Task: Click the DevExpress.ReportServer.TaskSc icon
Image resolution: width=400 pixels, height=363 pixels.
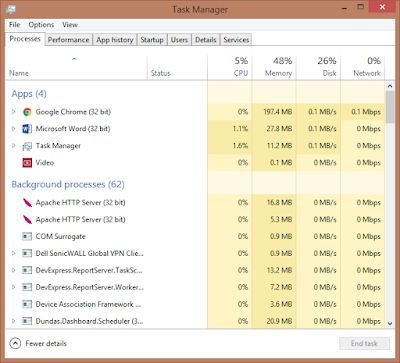Action: (x=27, y=270)
